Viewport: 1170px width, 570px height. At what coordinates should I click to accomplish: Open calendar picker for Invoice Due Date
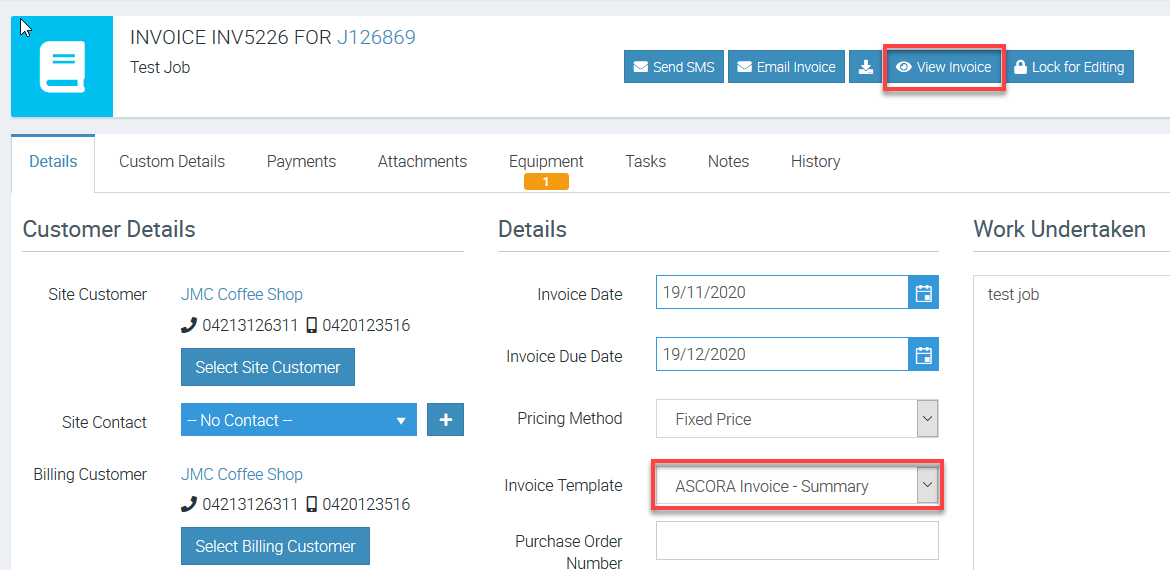point(924,354)
